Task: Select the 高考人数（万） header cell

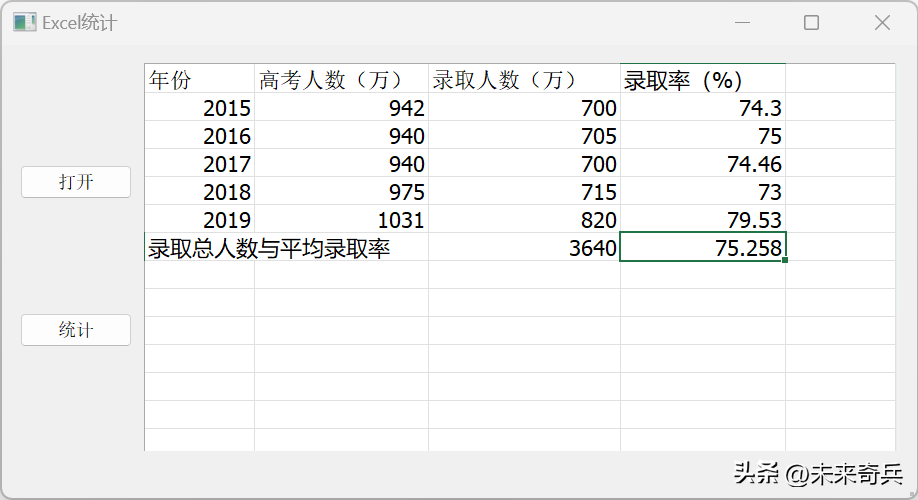Action: coord(341,78)
